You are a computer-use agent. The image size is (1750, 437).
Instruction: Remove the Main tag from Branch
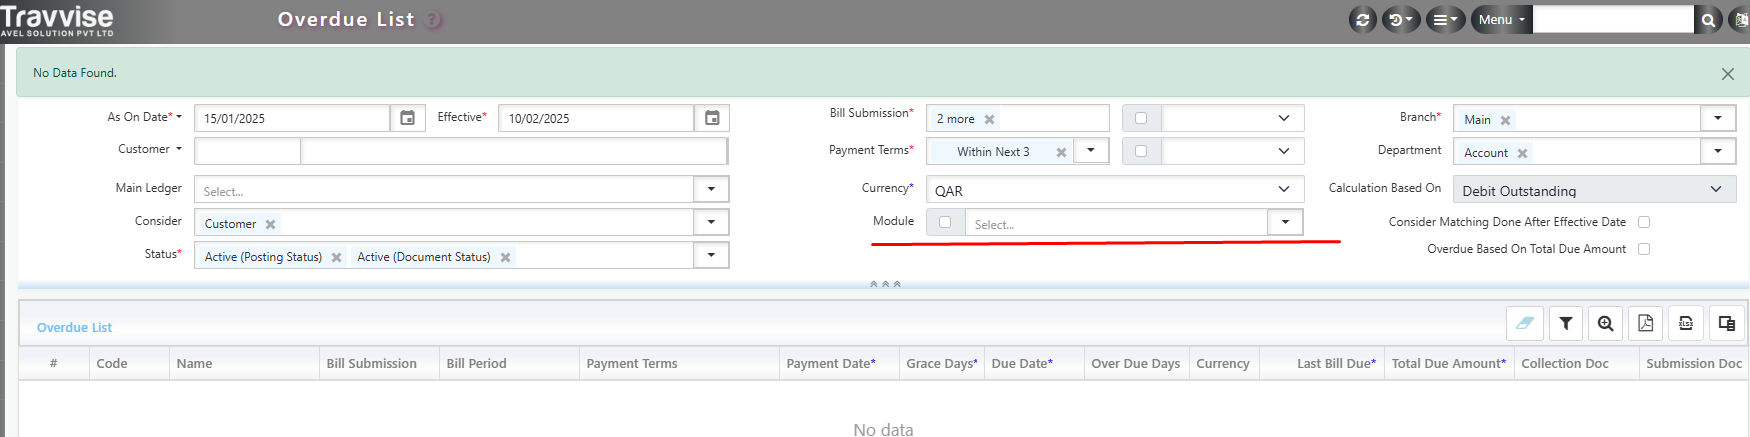click(1505, 120)
